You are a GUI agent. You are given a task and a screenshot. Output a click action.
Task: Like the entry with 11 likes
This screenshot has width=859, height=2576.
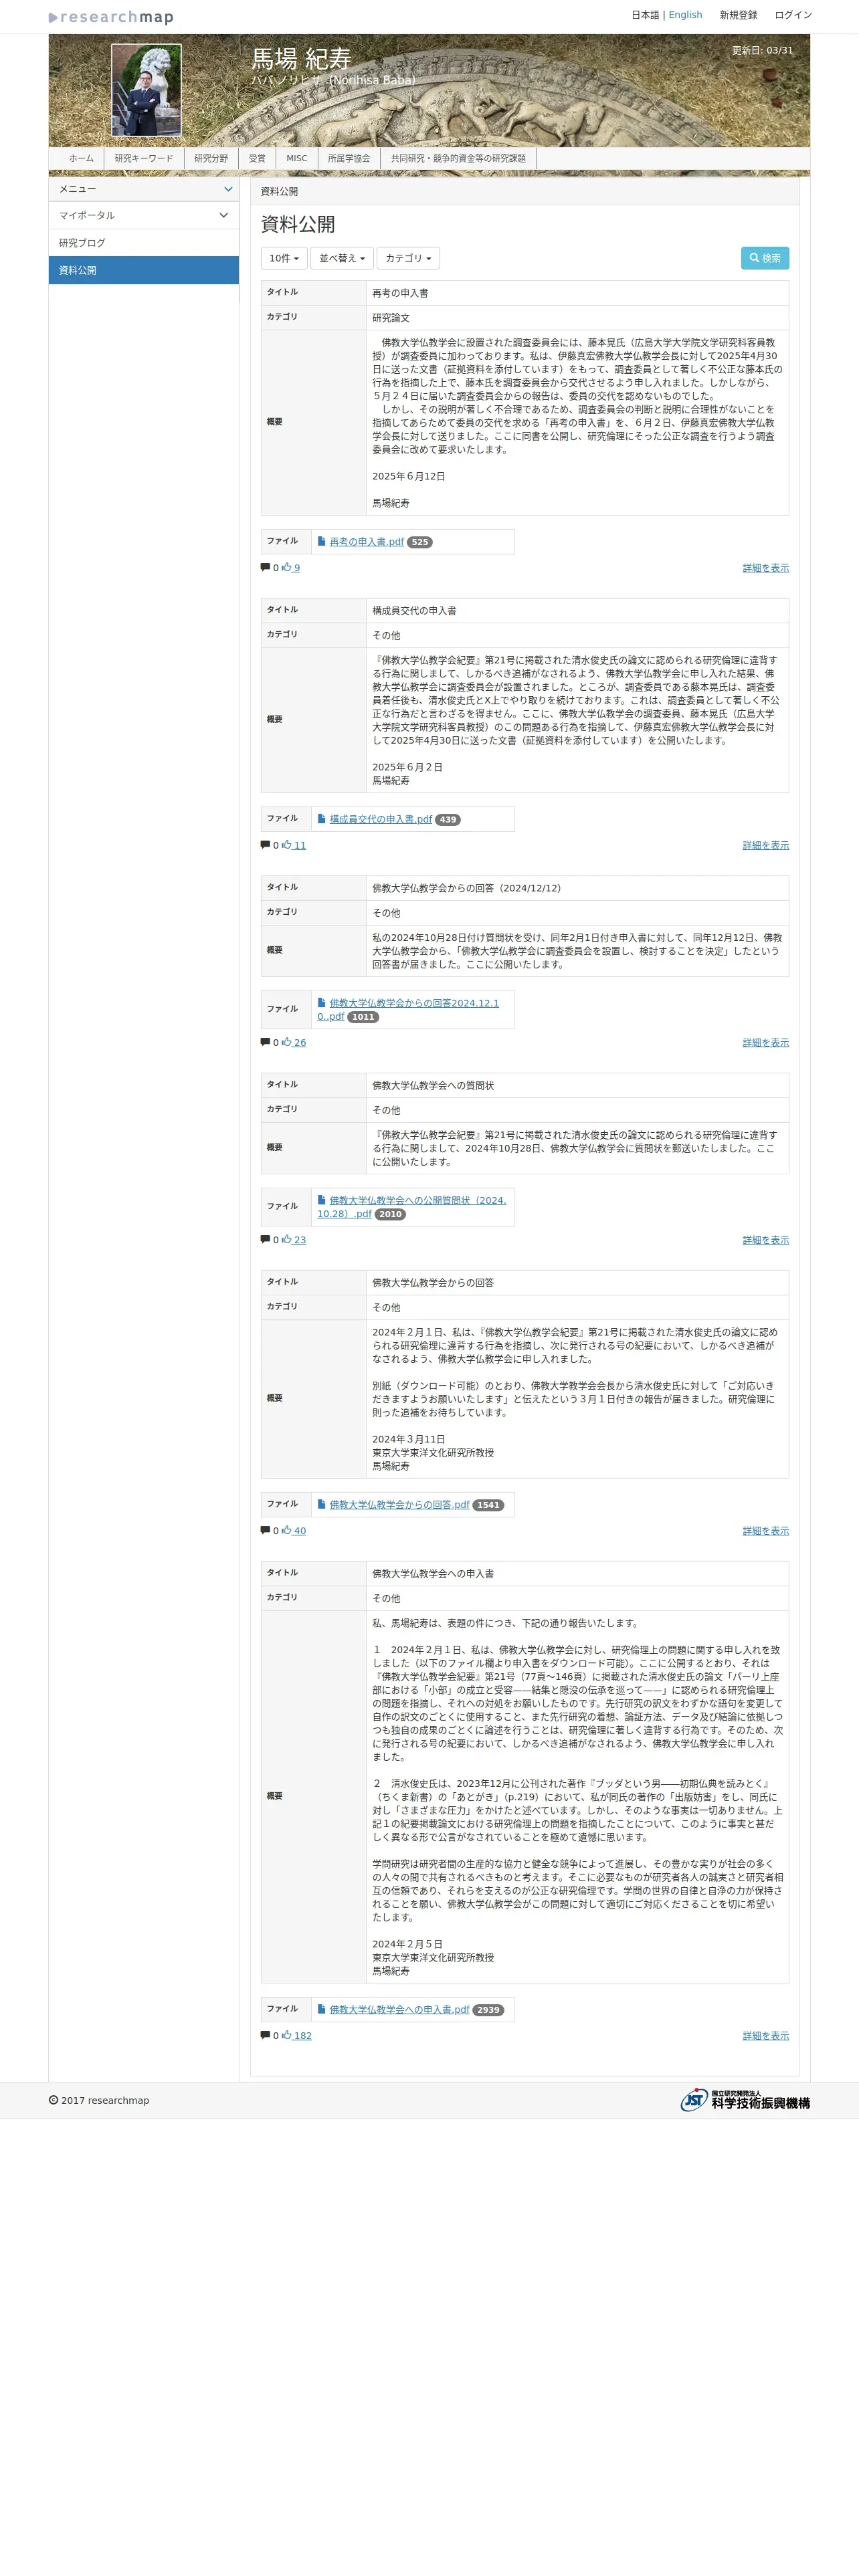tap(293, 845)
